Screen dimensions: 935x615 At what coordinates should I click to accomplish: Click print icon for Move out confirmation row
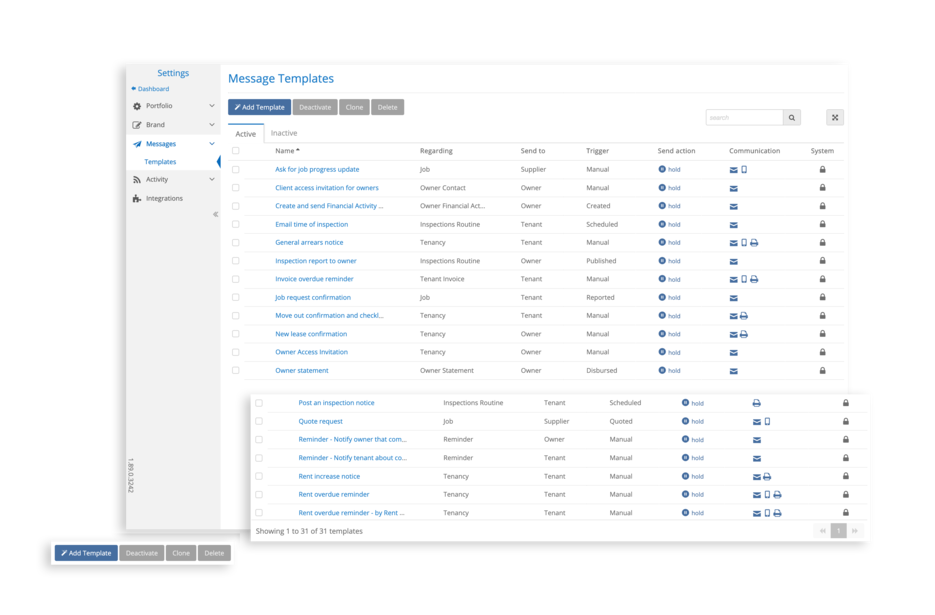[744, 316]
